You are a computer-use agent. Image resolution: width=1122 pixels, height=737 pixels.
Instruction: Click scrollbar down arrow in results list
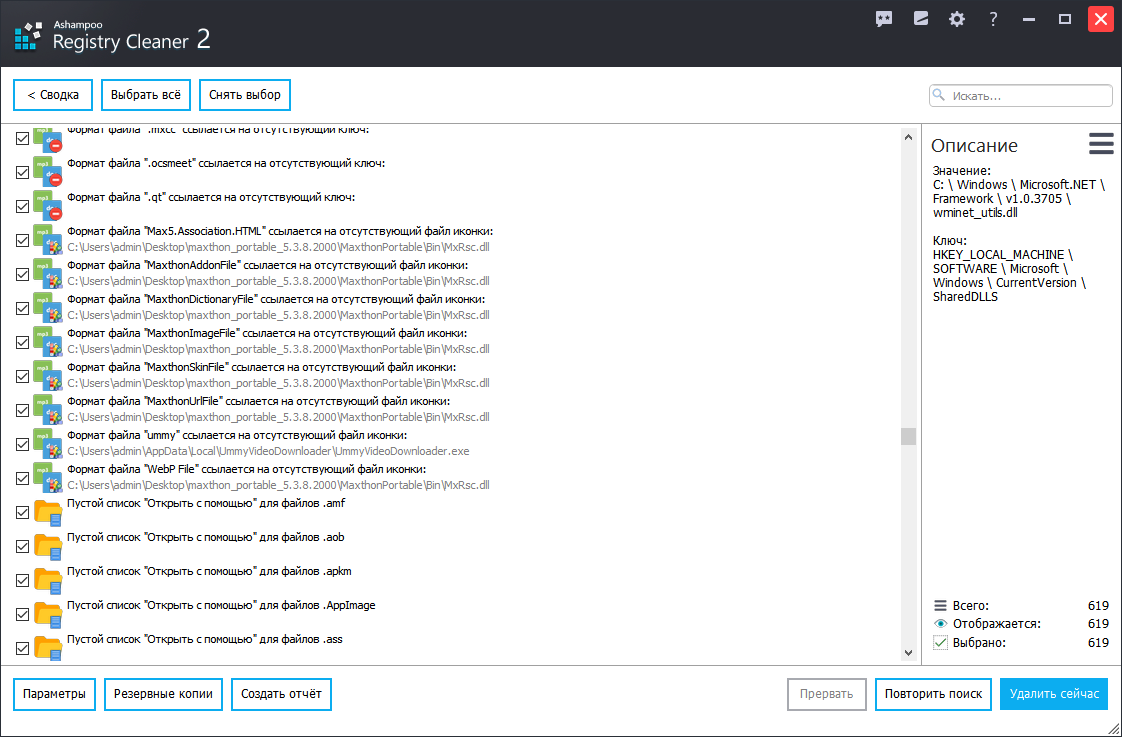click(908, 652)
